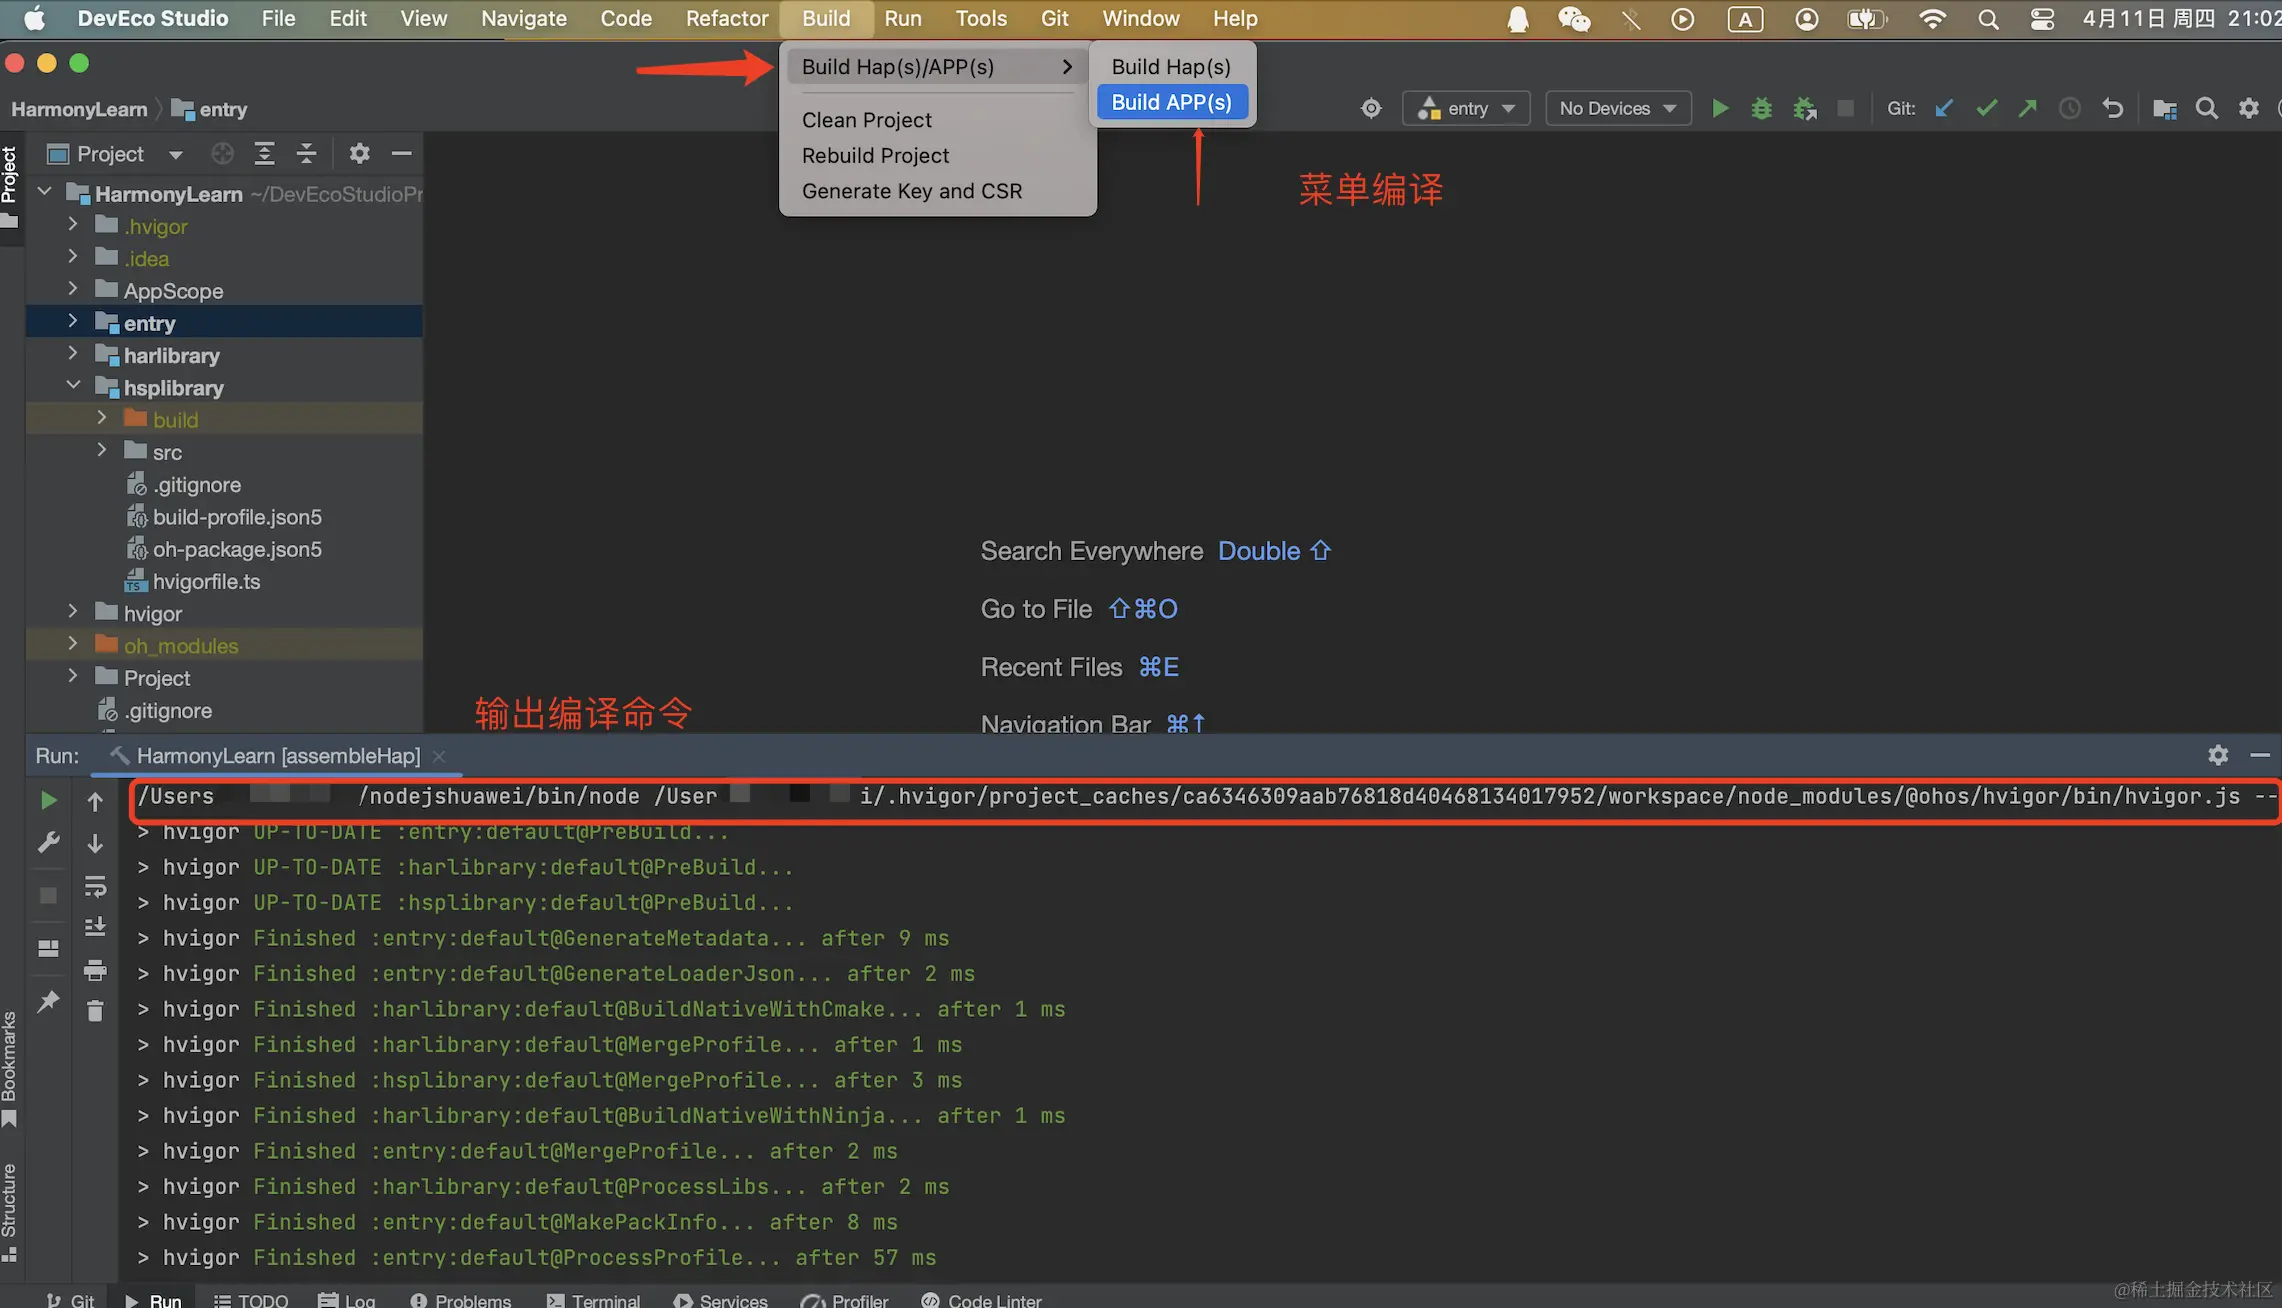The height and width of the screenshot is (1308, 2282).
Task: Expand the .hvigor folder
Action: click(72, 225)
